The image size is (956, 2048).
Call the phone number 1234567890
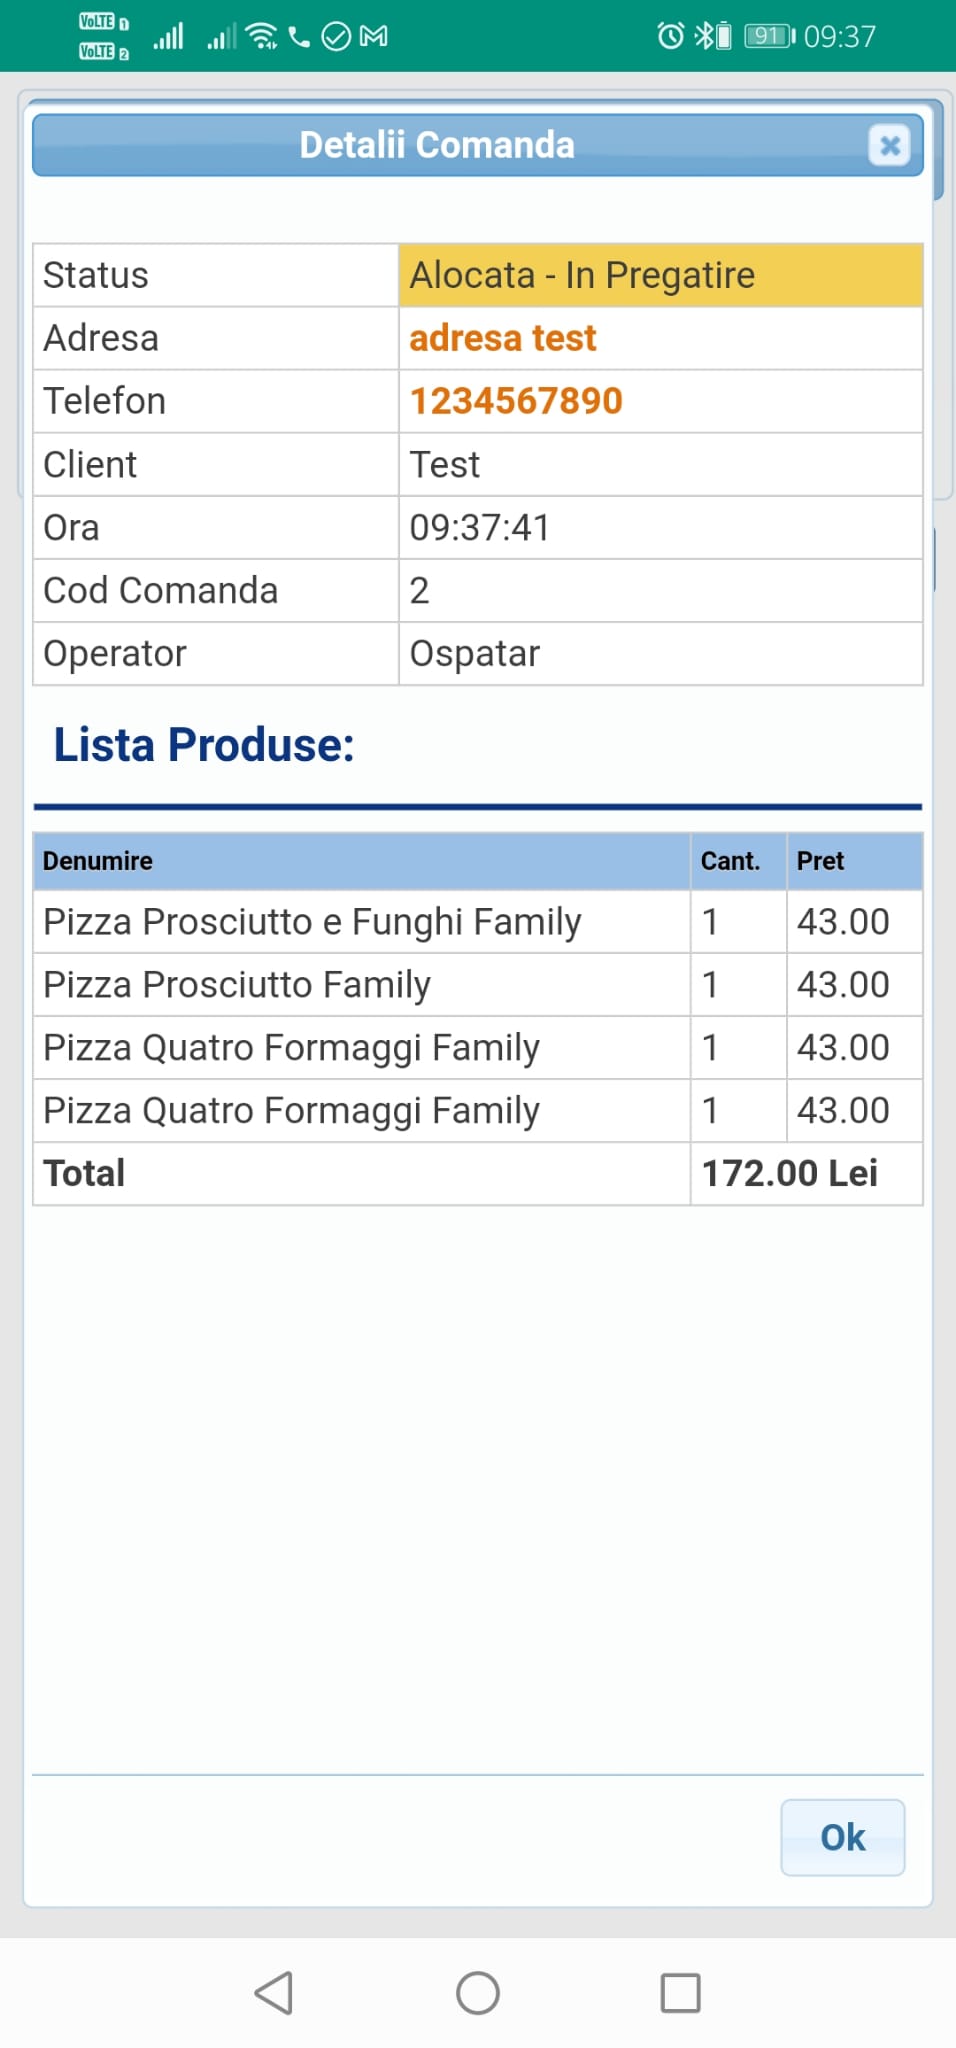516,402
